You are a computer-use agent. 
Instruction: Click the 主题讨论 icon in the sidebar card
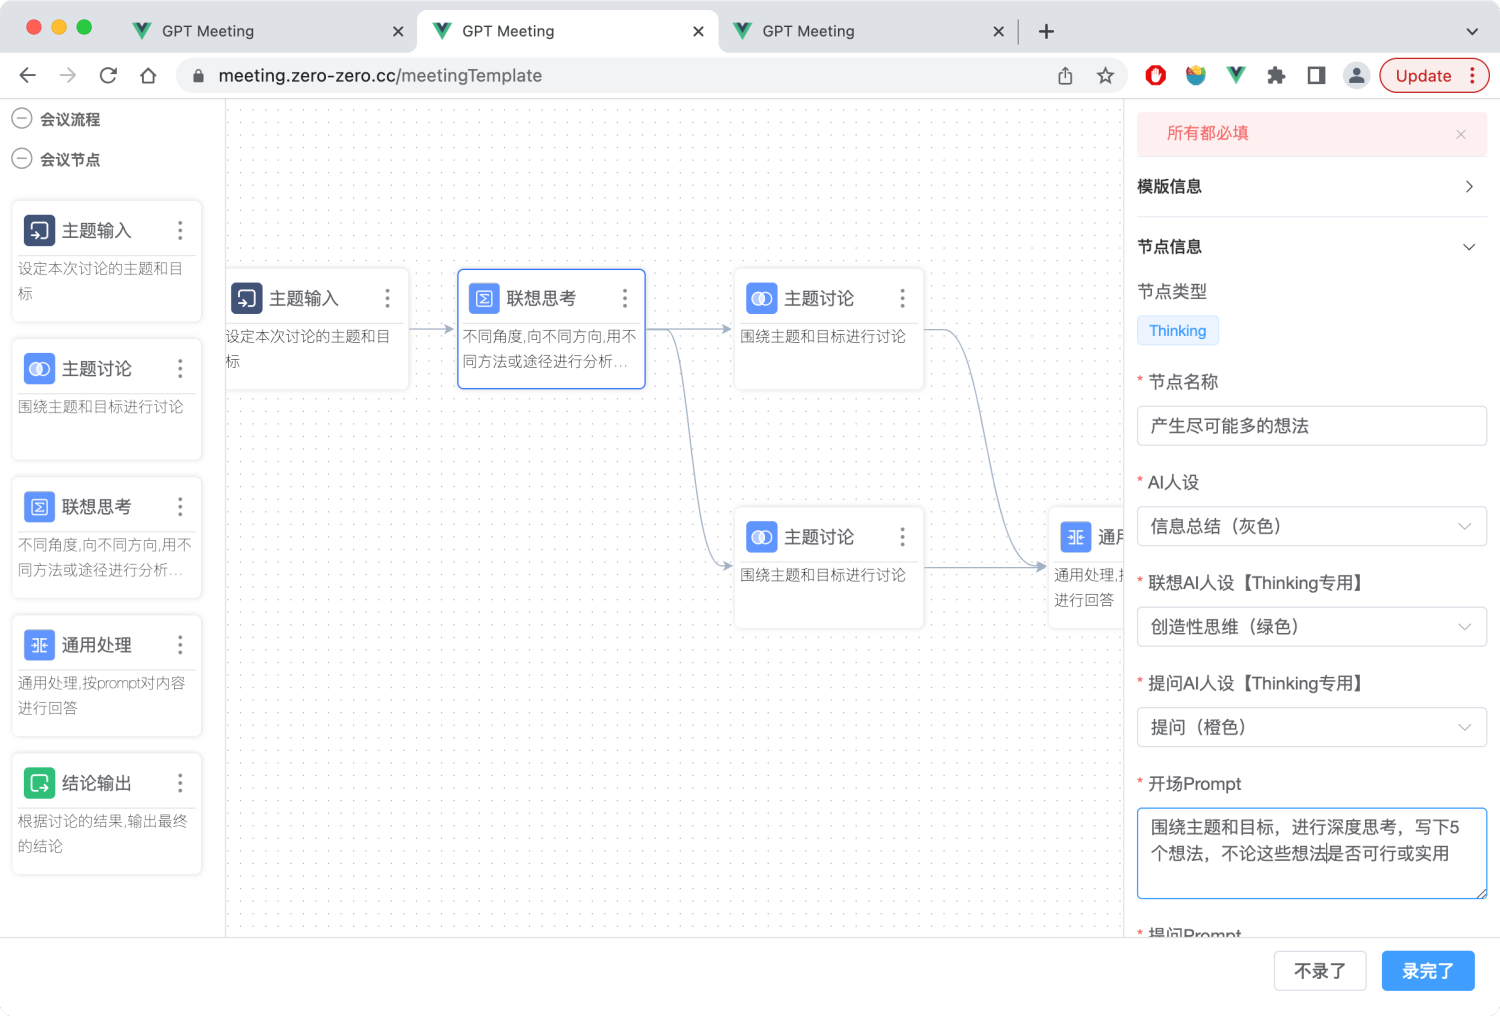[39, 369]
